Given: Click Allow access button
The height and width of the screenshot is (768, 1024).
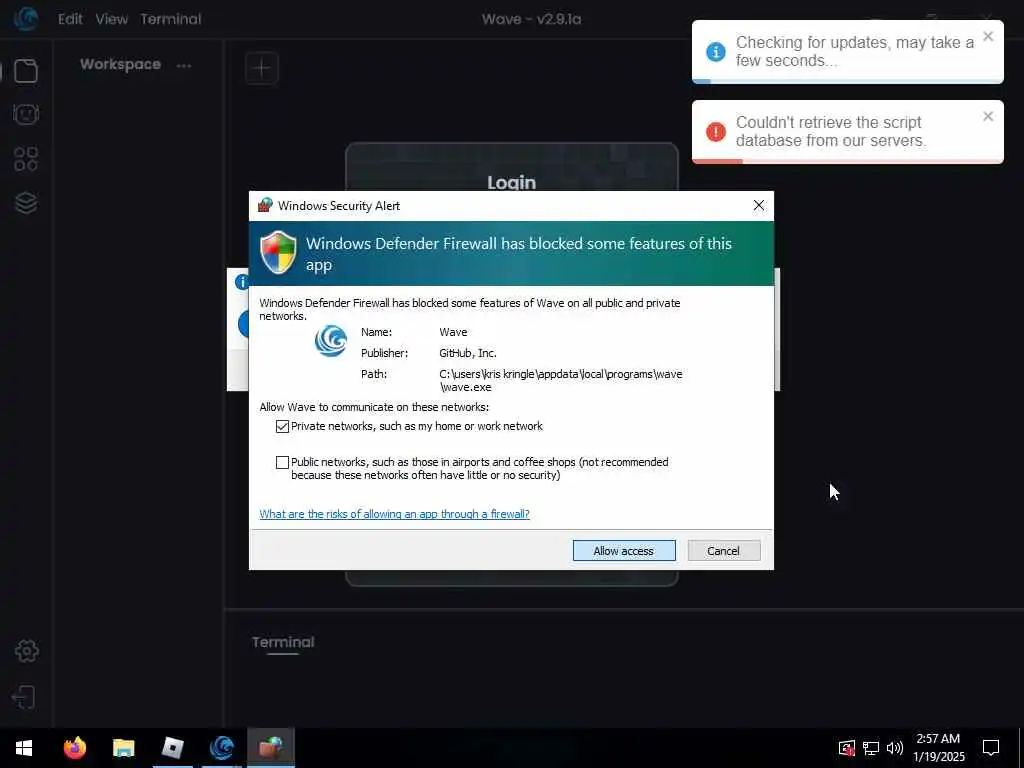Looking at the screenshot, I should pyautogui.click(x=624, y=551).
